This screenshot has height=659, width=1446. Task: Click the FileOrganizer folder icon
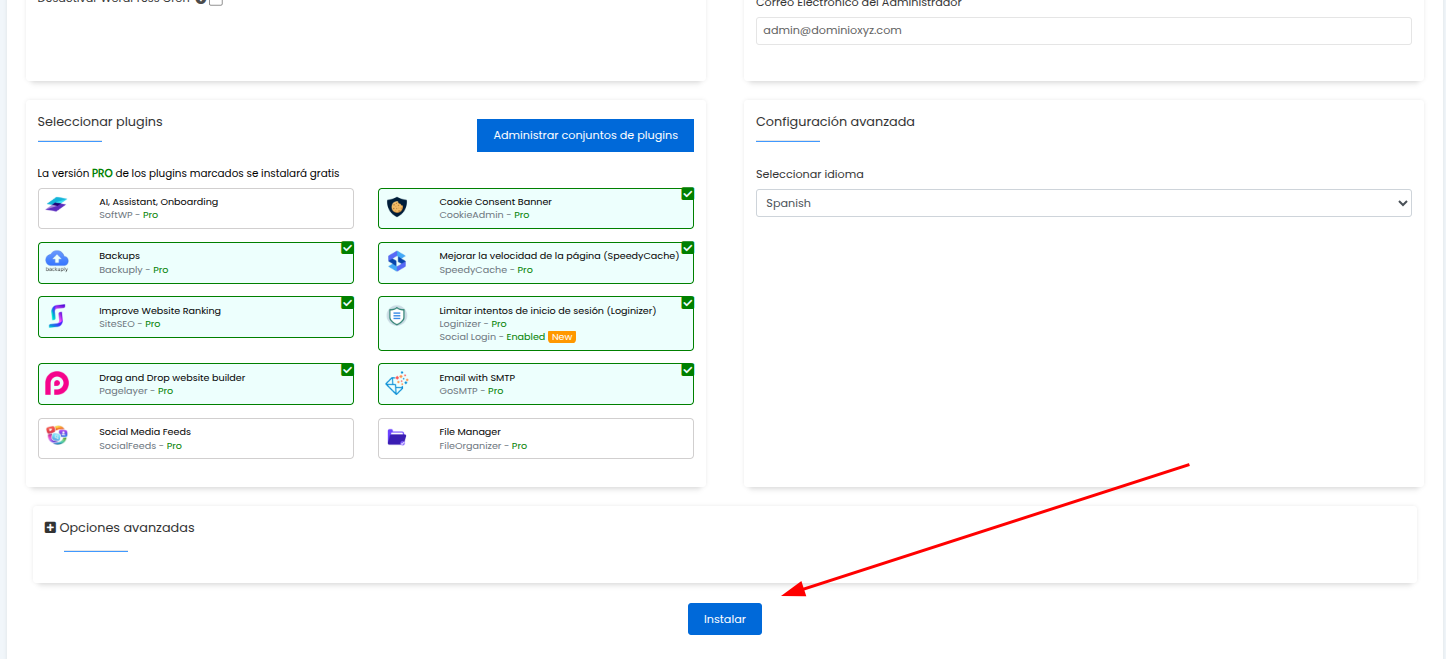click(x=397, y=437)
